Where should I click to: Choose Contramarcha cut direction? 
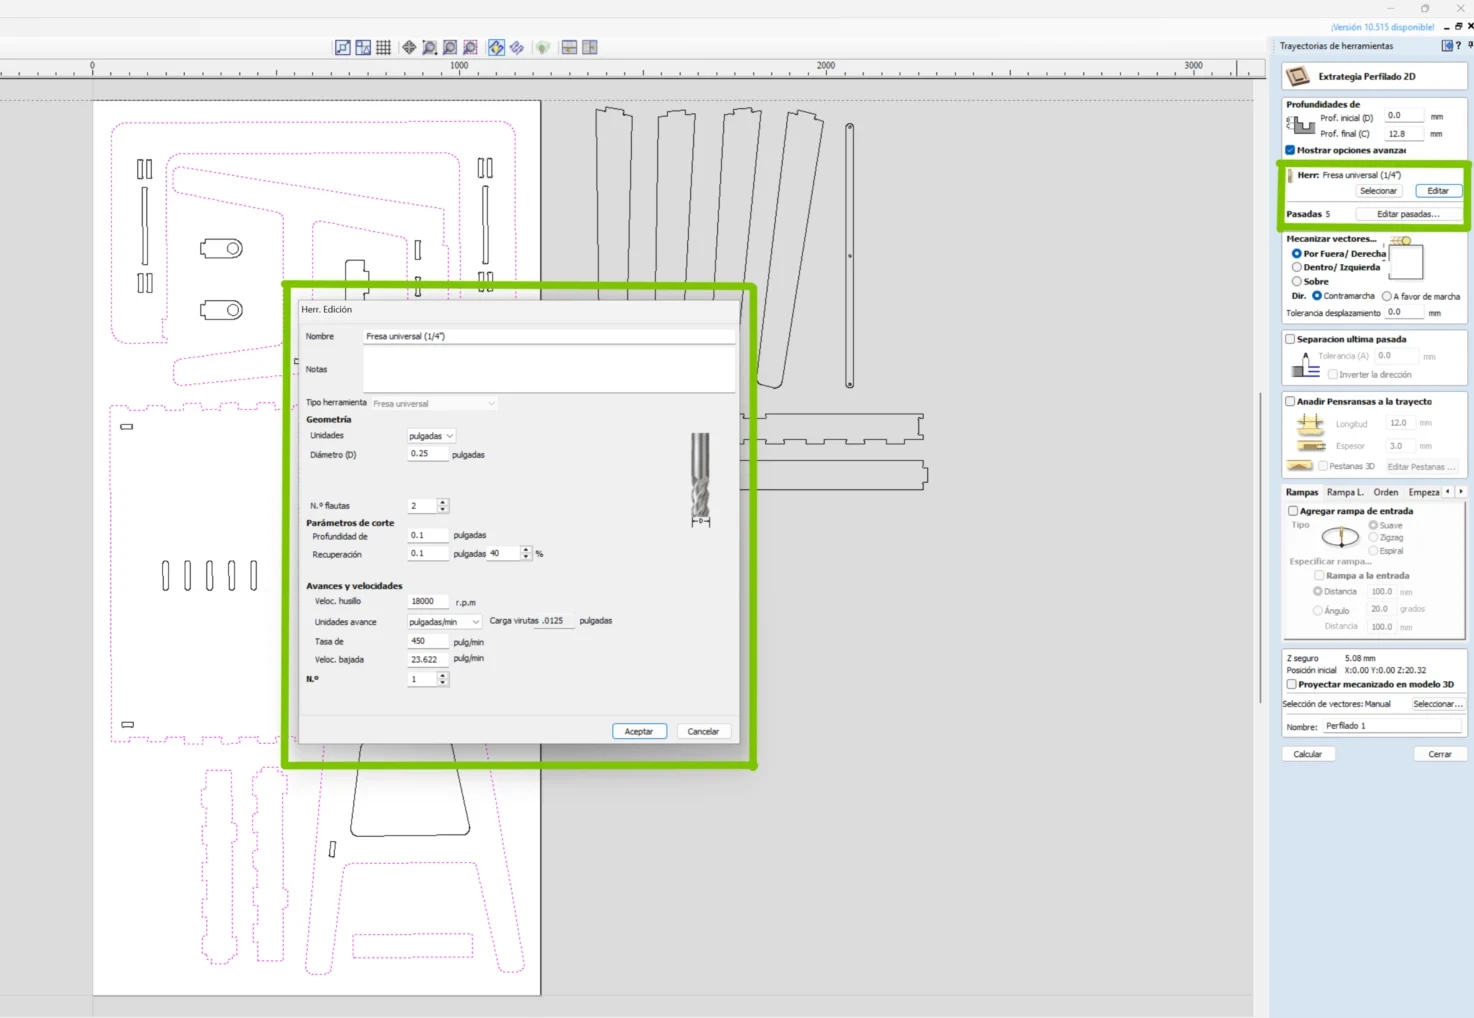coord(1317,296)
